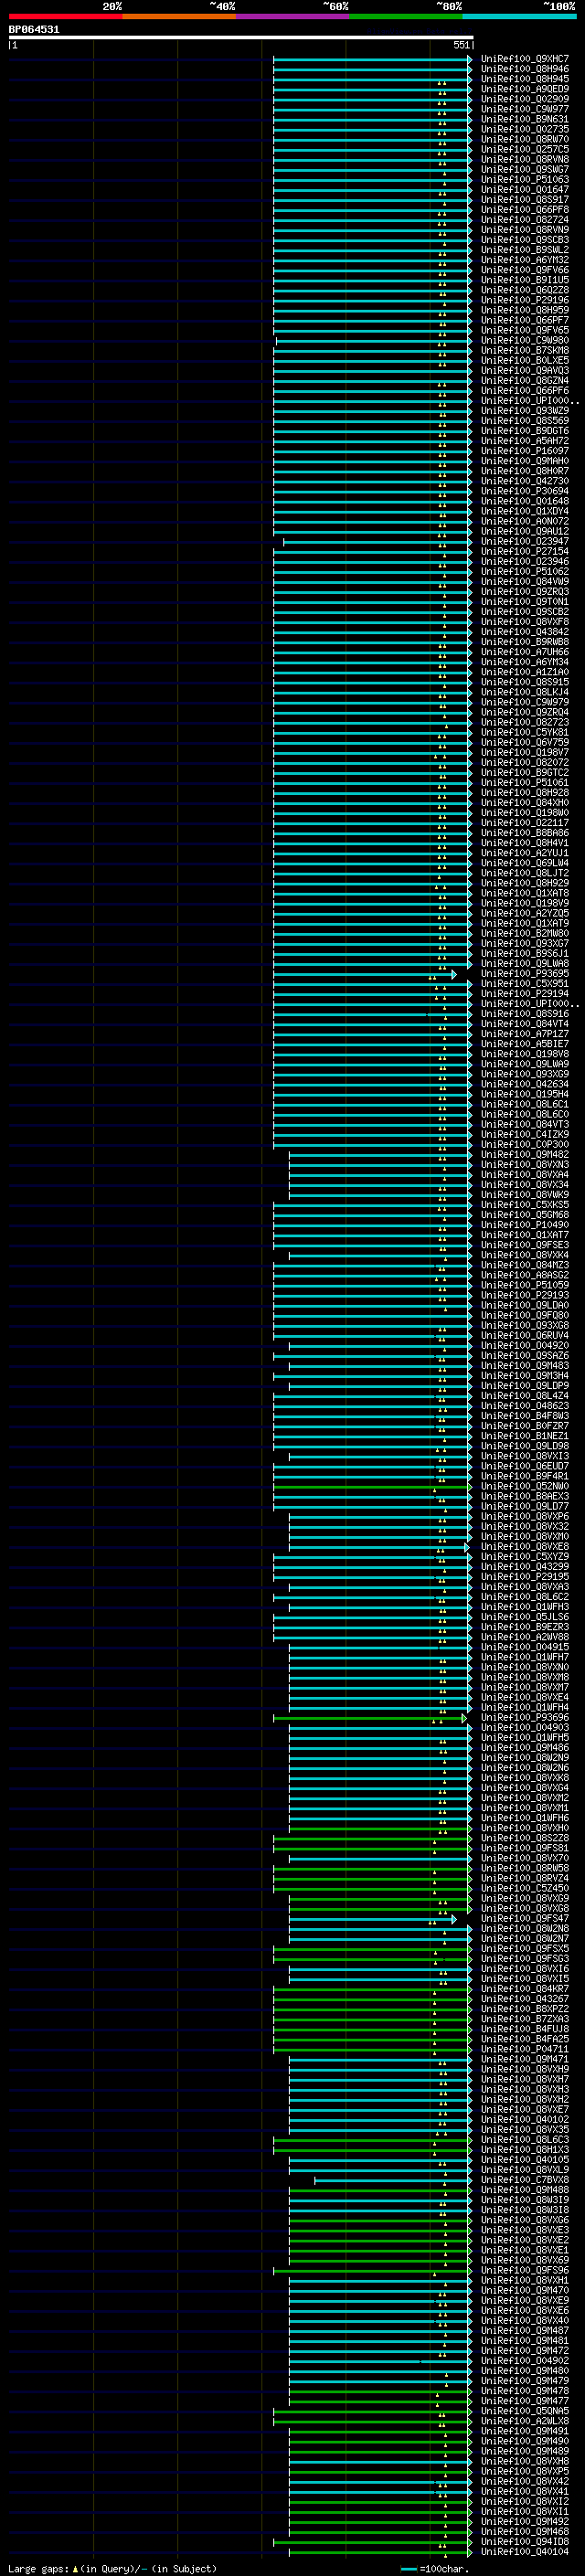Open the UniRef100_Q94ID8 entry
Image resolution: width=585 pixels, height=2576 pixels.
[x=525, y=2542]
